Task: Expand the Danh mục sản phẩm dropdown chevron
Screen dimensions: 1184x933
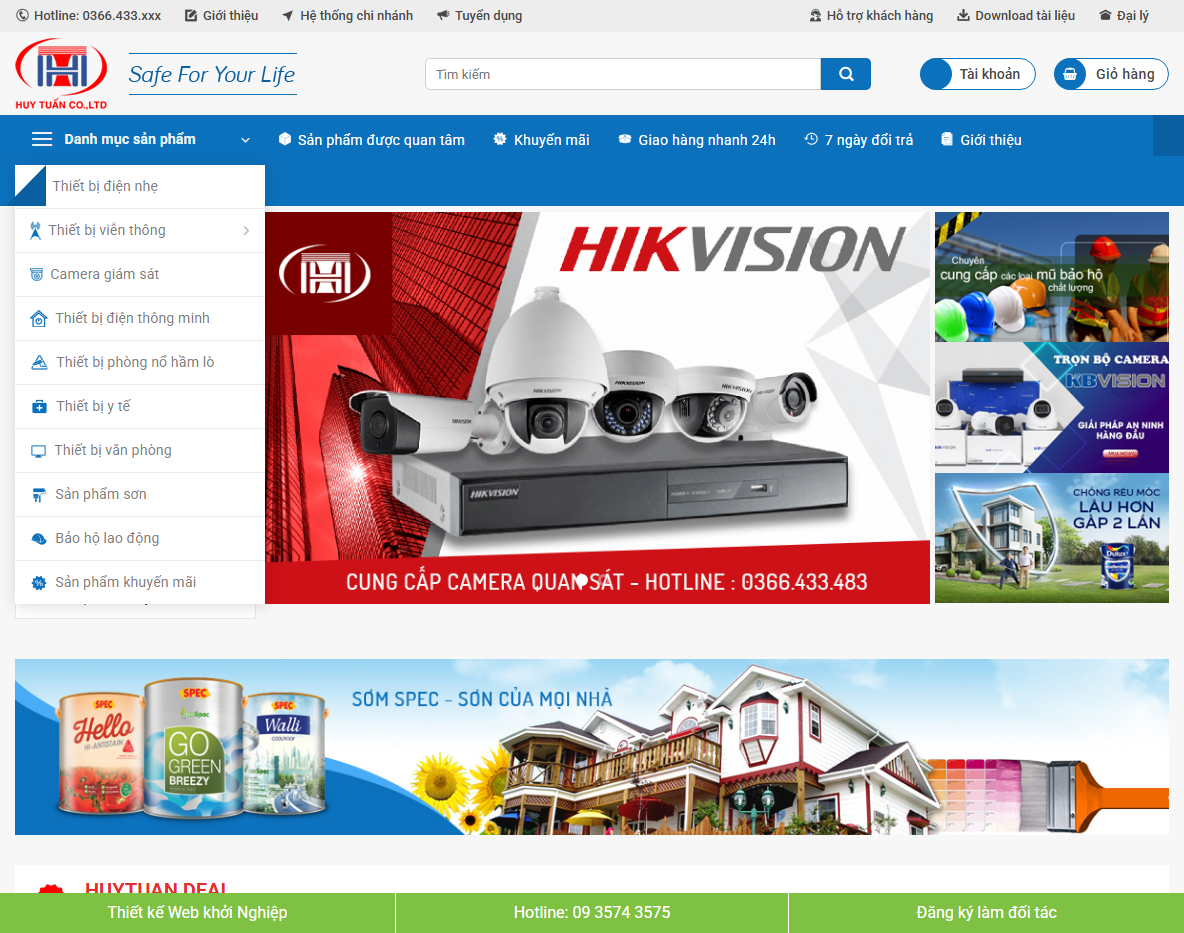Action: [244, 140]
